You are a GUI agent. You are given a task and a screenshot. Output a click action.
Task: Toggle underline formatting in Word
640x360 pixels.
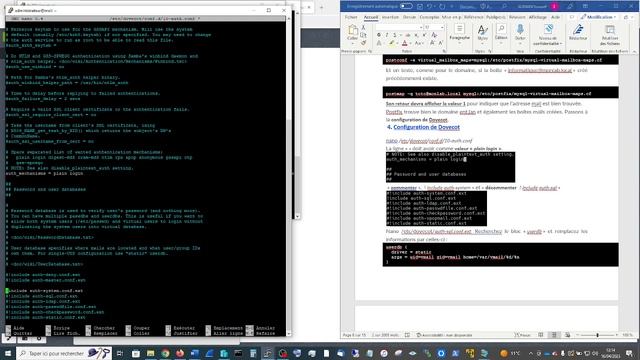pyautogui.click(x=394, y=35)
